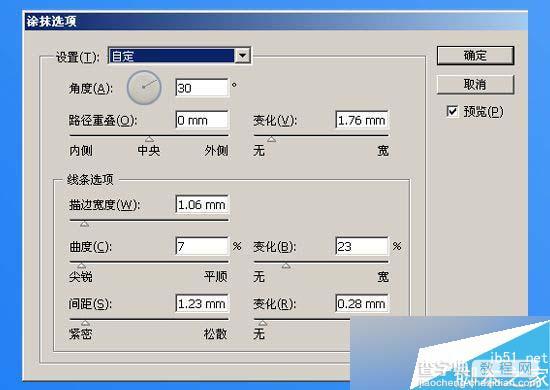550x390 pixels.
Task: Click the 曲度 curviness slider thumb
Action: (x=81, y=265)
